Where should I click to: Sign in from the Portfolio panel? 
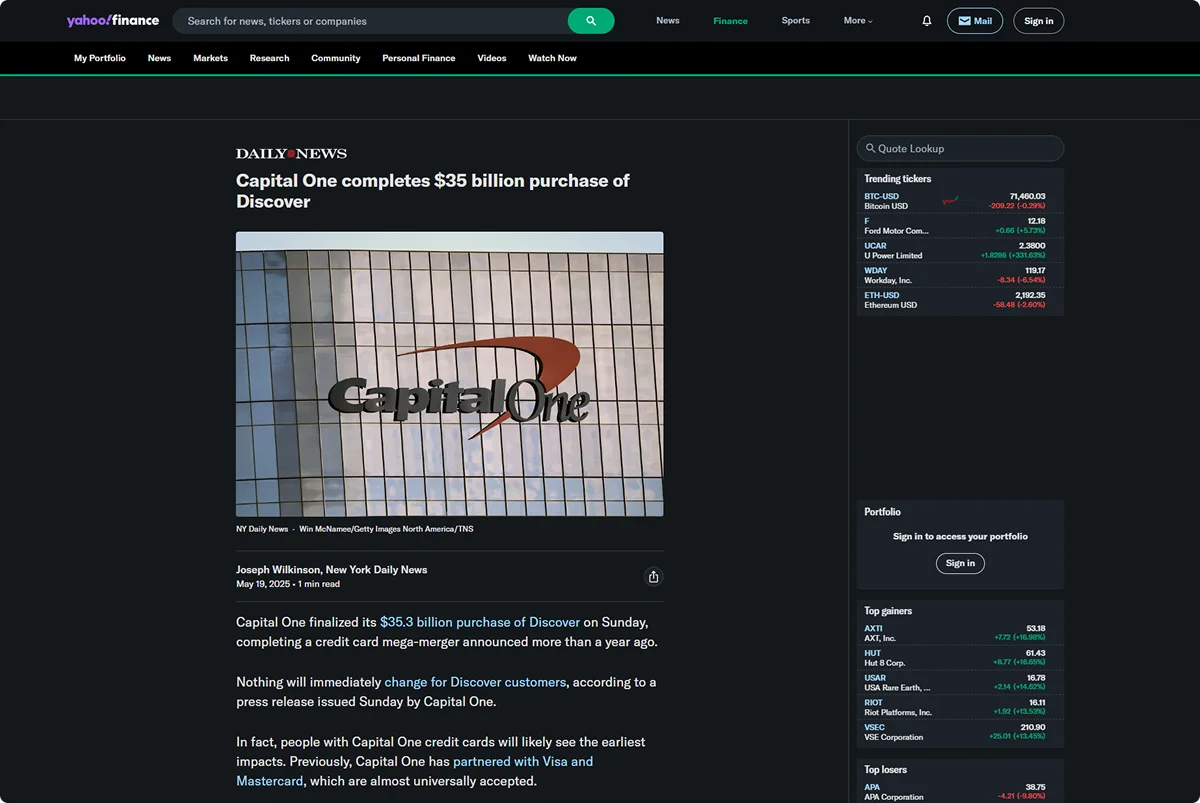click(x=959, y=563)
